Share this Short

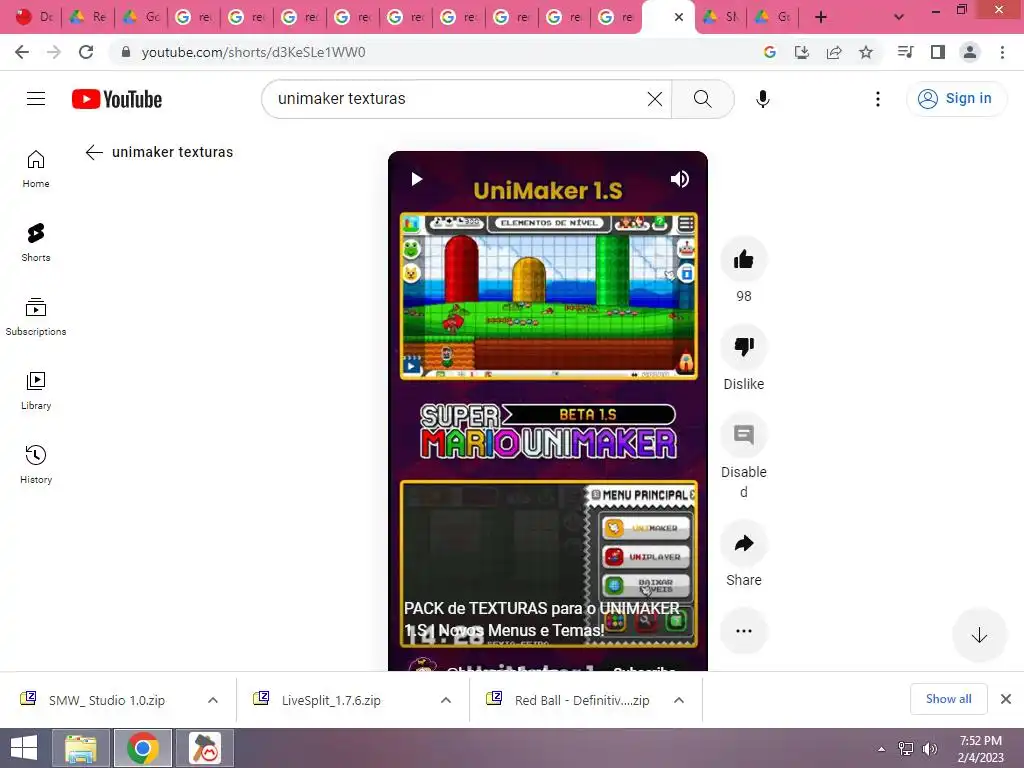tap(743, 543)
